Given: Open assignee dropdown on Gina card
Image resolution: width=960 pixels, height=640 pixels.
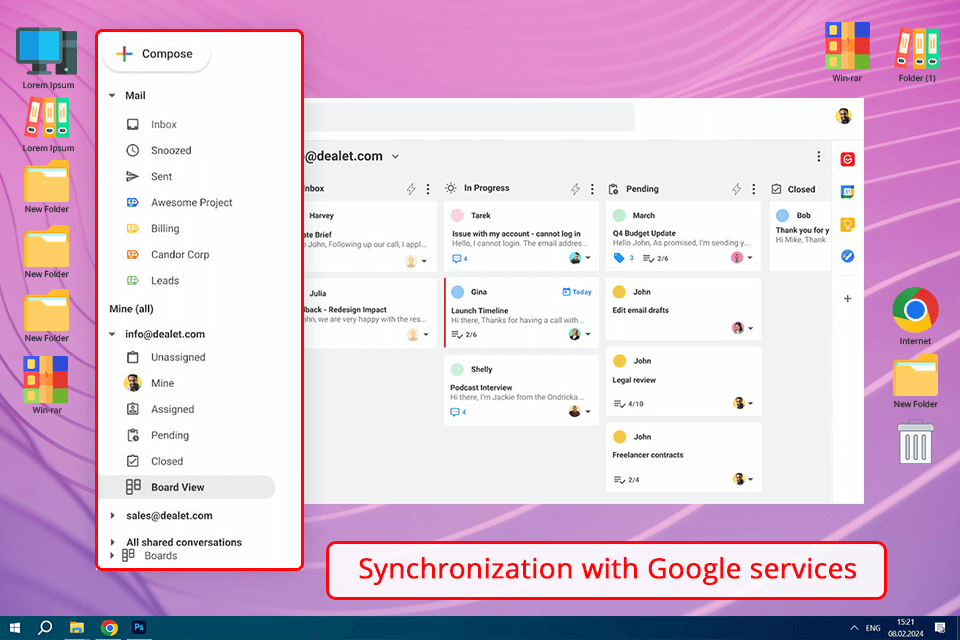Looking at the screenshot, I should click(588, 334).
